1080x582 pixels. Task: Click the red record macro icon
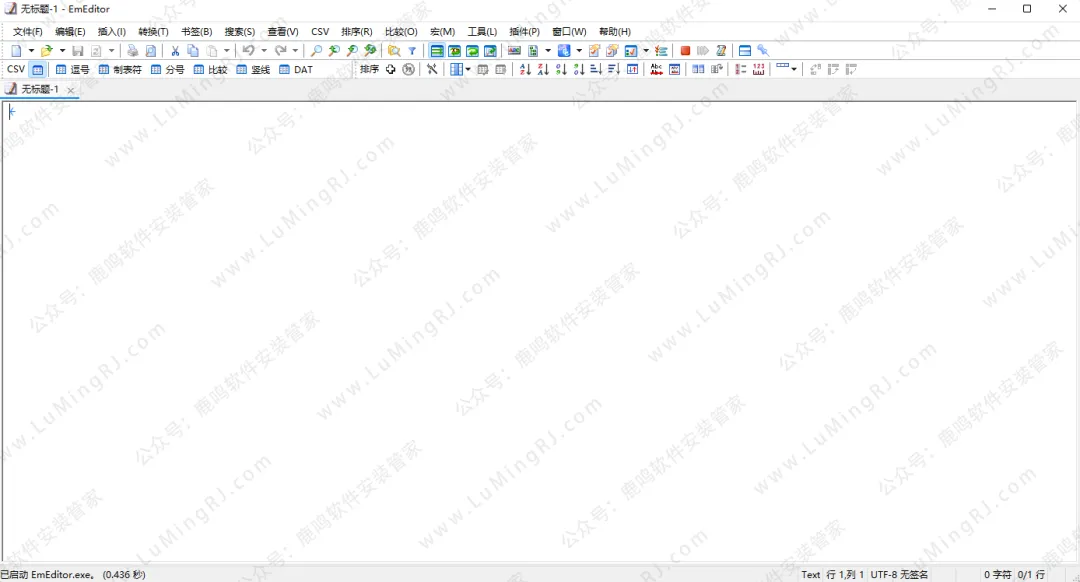point(685,51)
